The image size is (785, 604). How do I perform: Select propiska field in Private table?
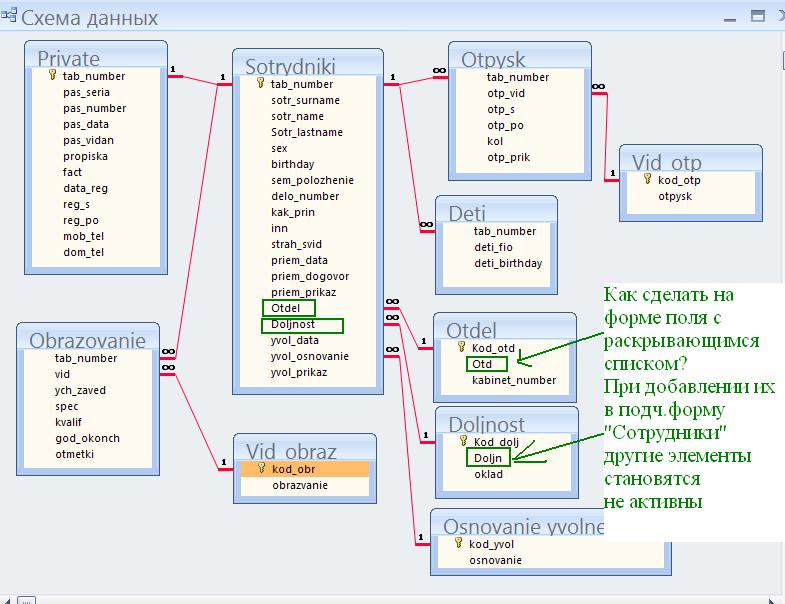coord(85,156)
